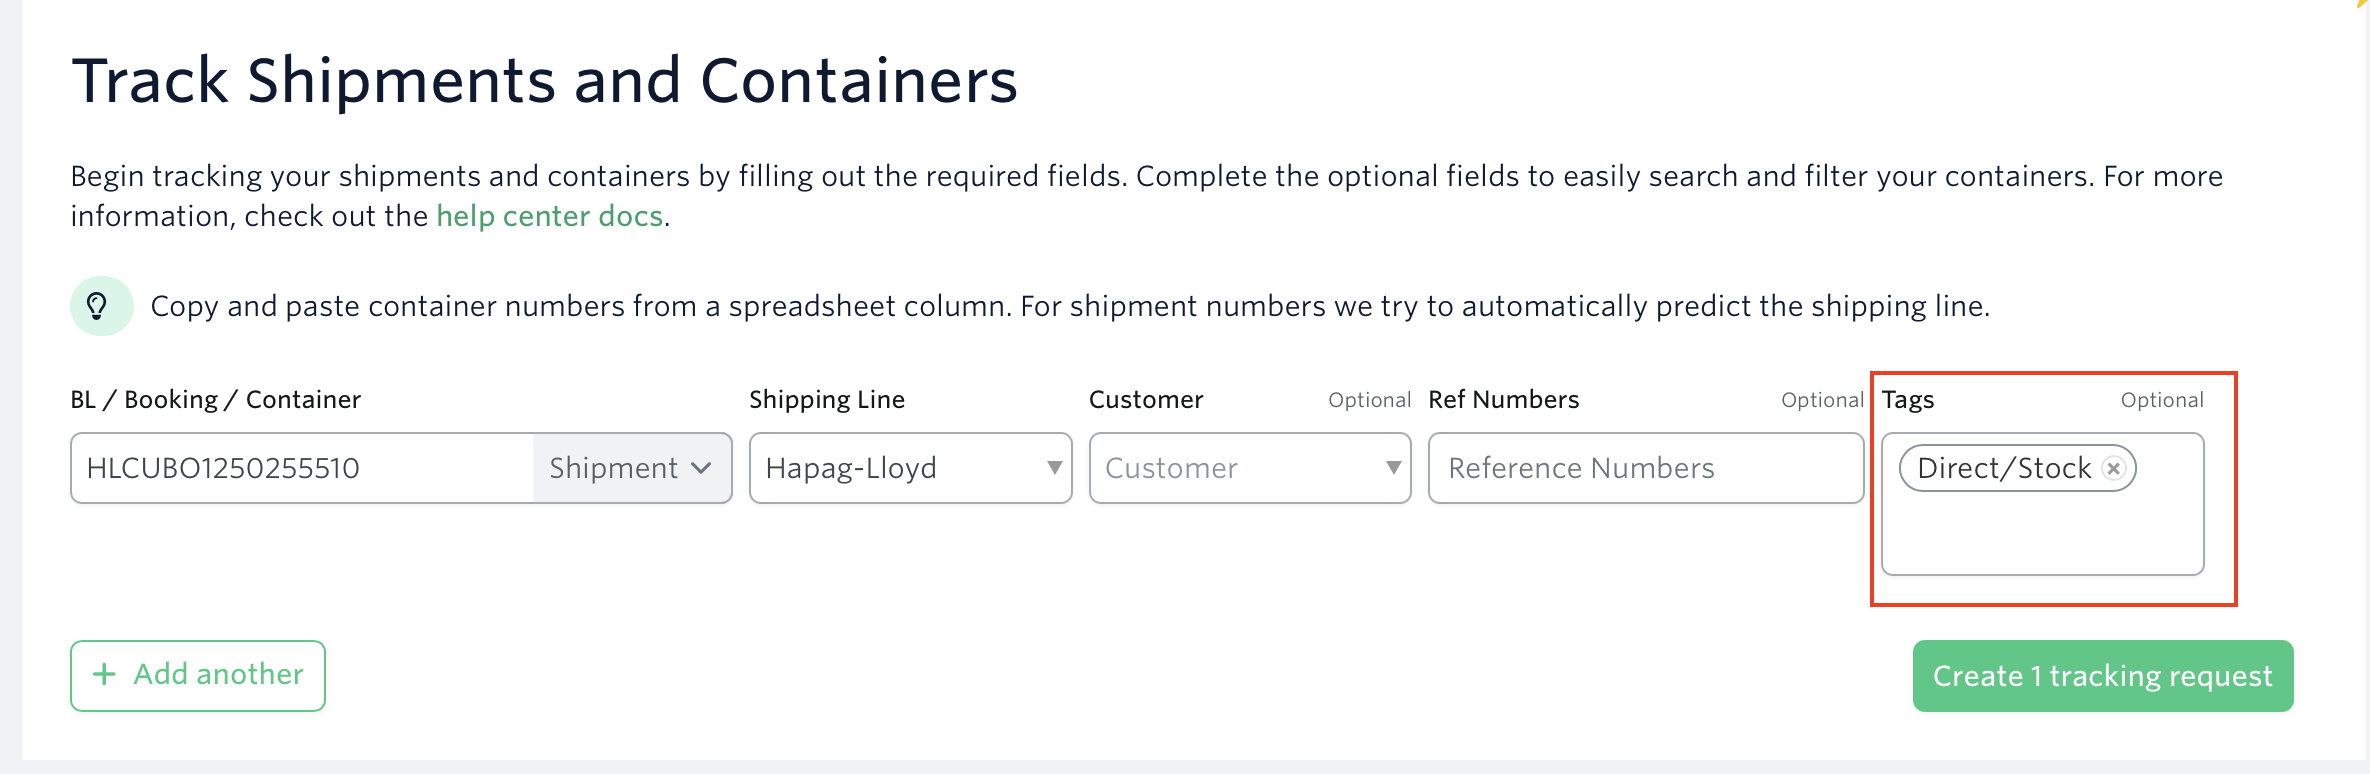This screenshot has height=774, width=2370.
Task: Click the Tags field label
Action: (x=1908, y=400)
